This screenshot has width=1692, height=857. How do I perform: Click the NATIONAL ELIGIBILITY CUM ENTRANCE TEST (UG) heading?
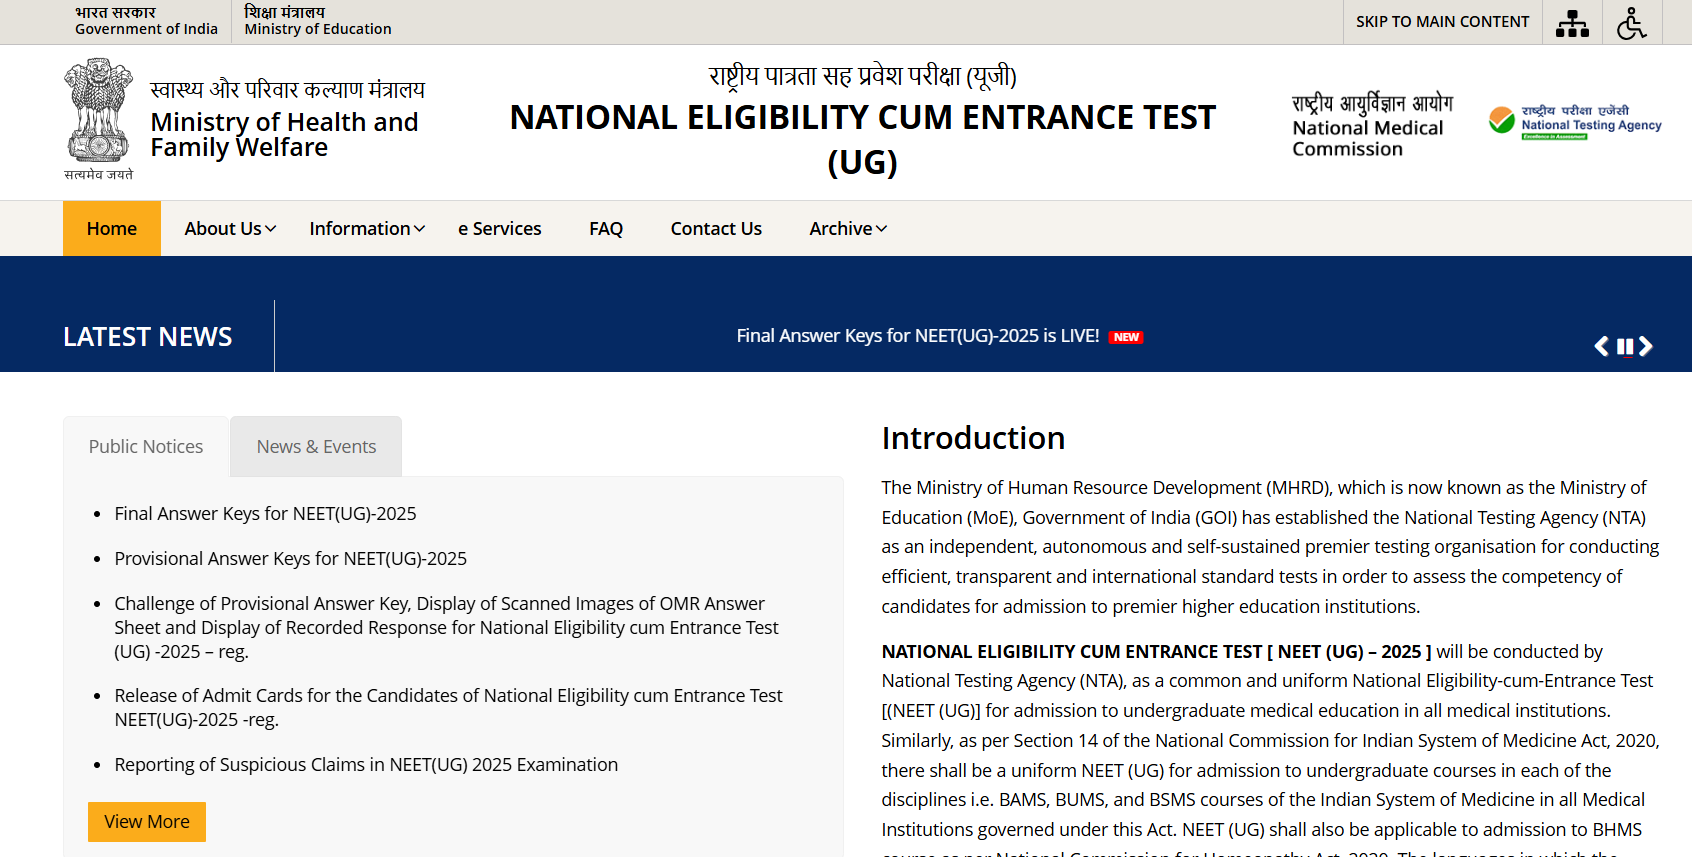pyautogui.click(x=862, y=139)
